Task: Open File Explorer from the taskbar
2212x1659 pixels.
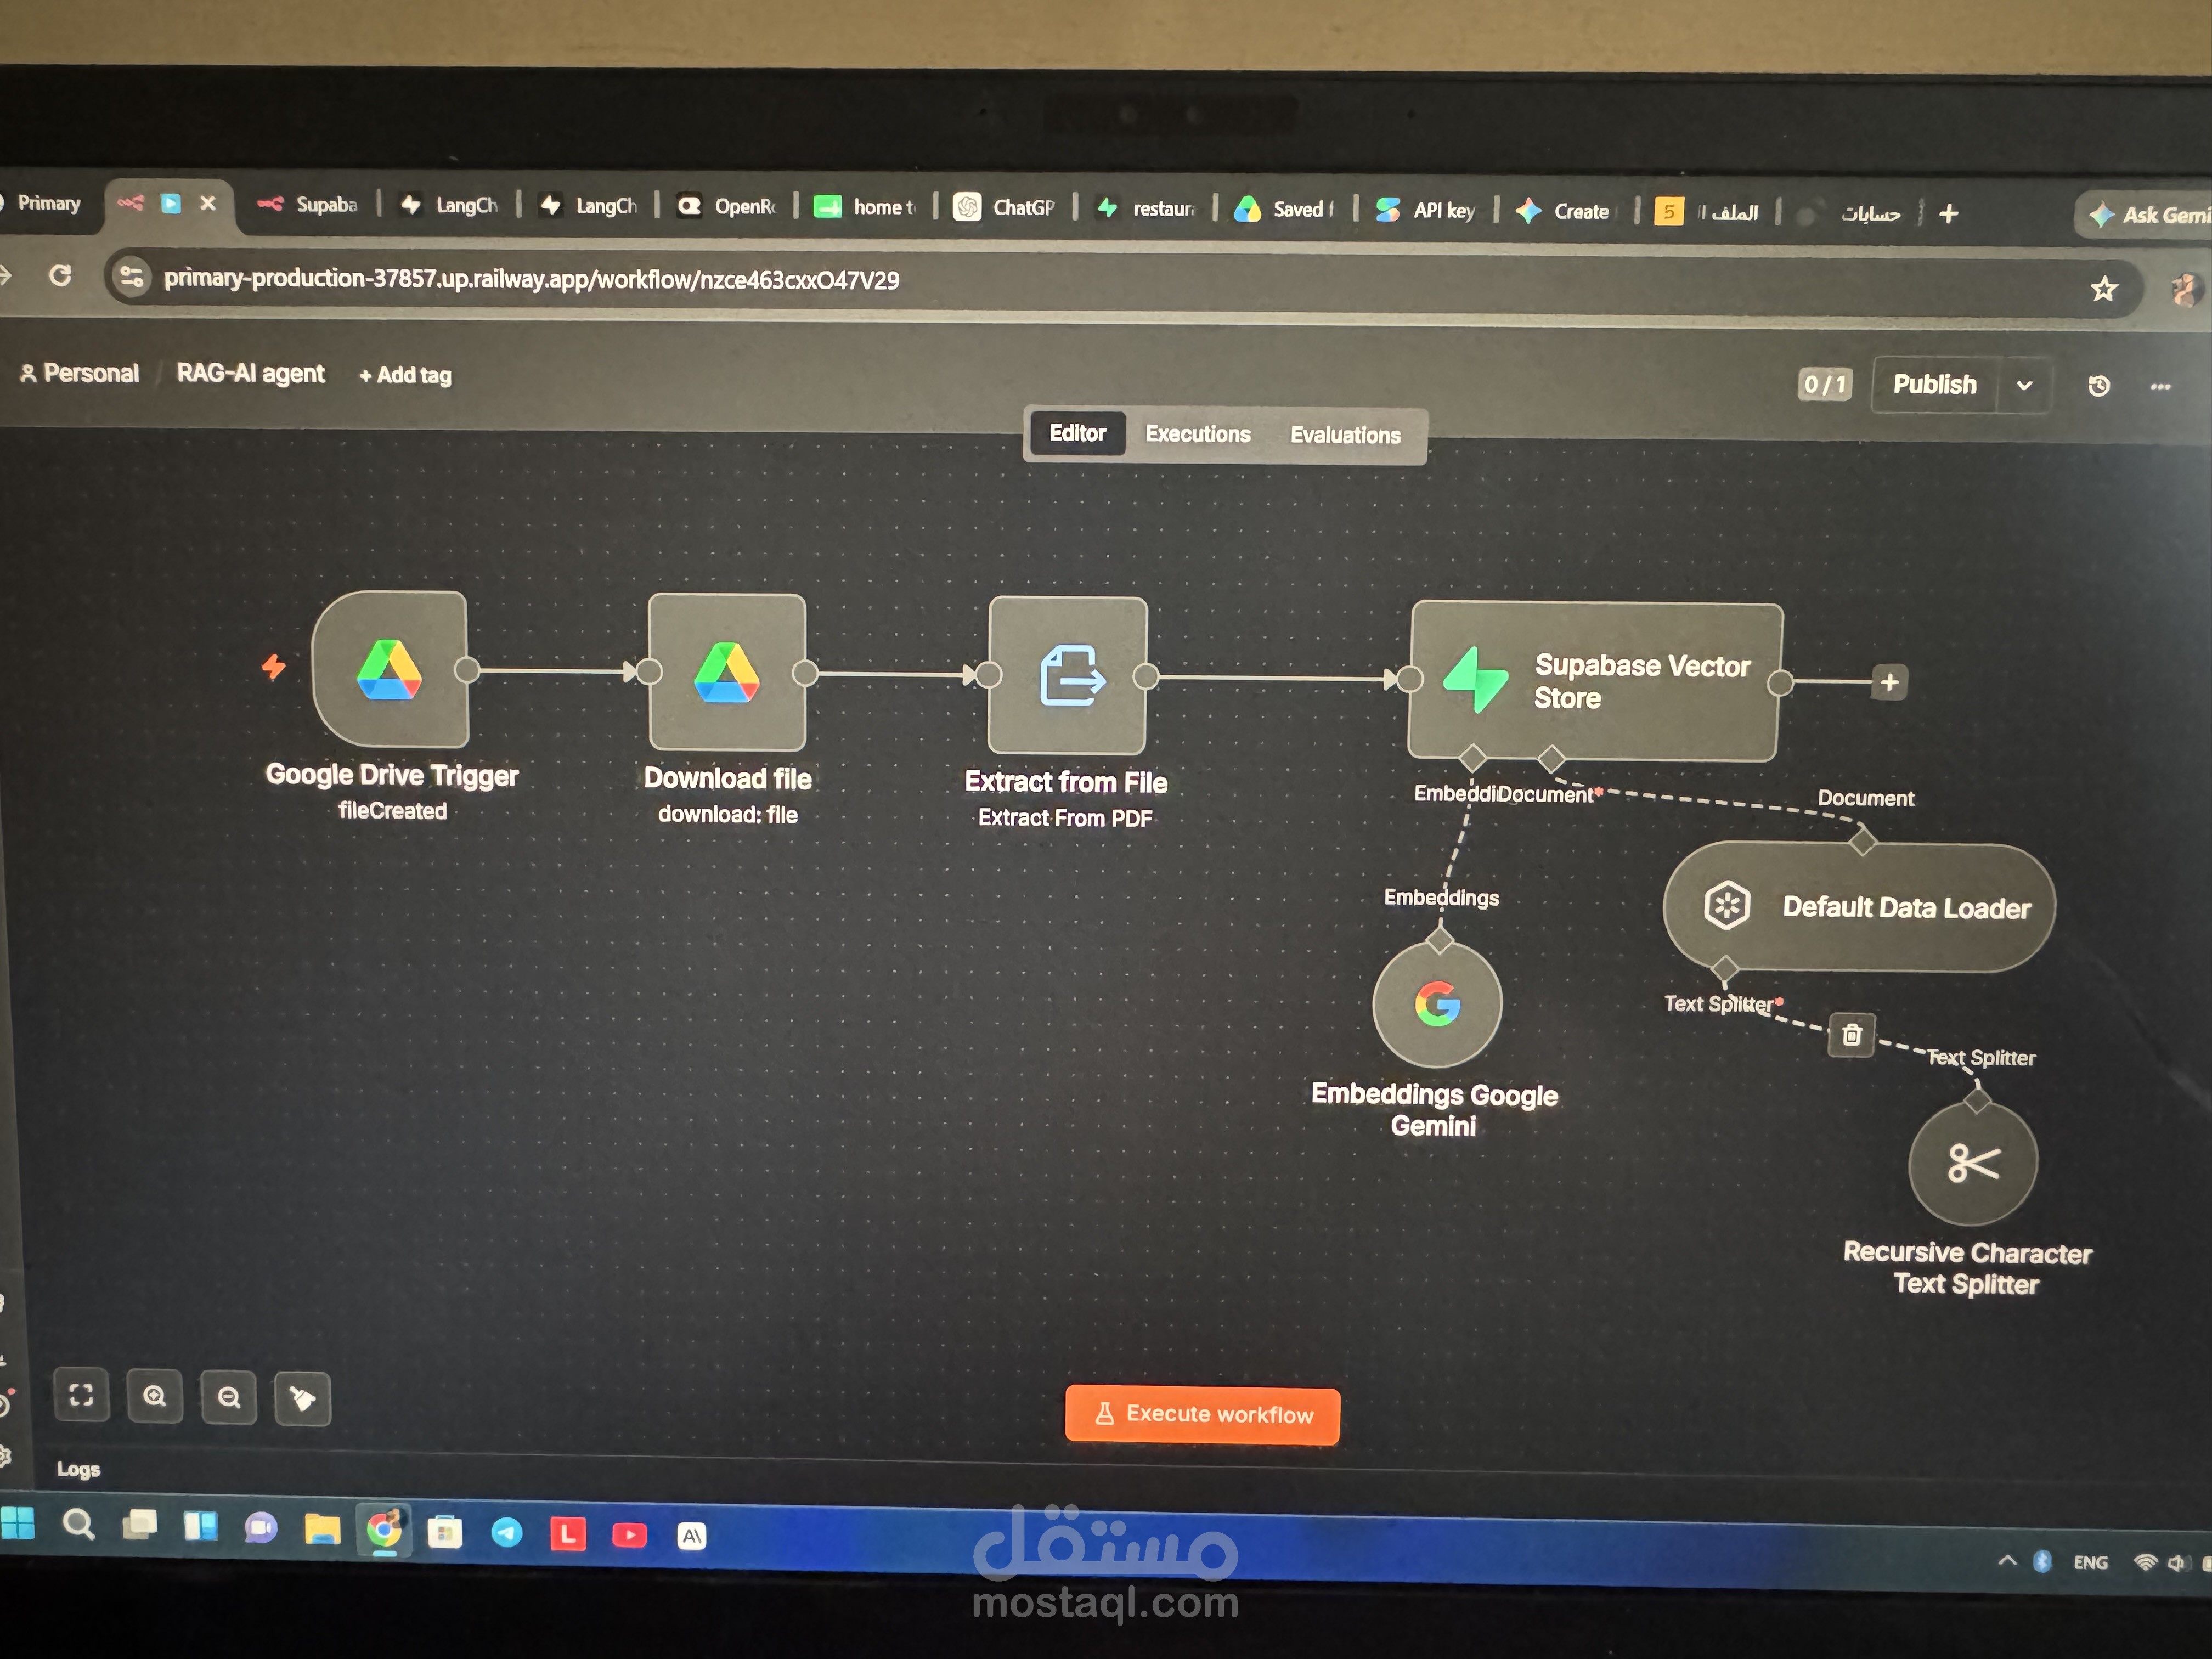Action: pos(322,1529)
